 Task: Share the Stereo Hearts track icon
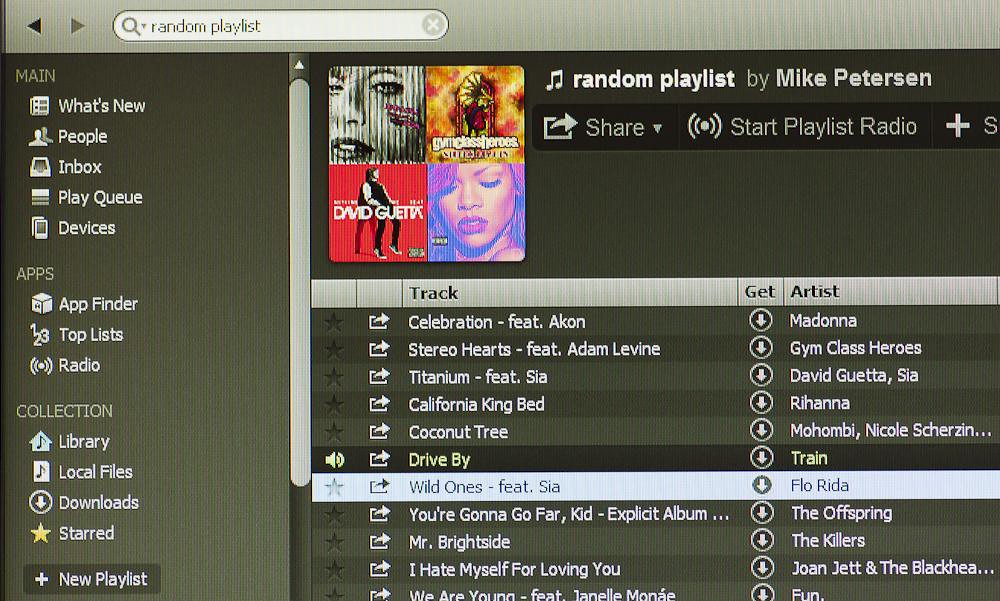[x=379, y=349]
